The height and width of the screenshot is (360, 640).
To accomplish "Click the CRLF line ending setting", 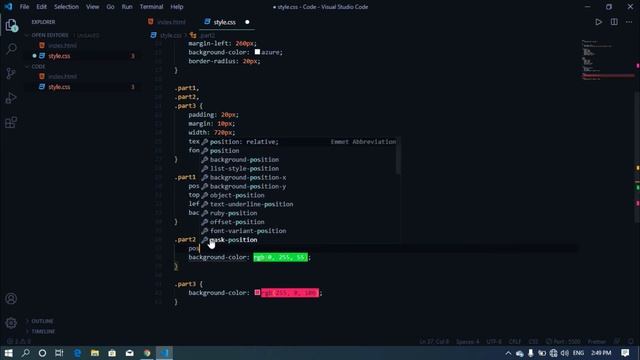I will pos(515,342).
